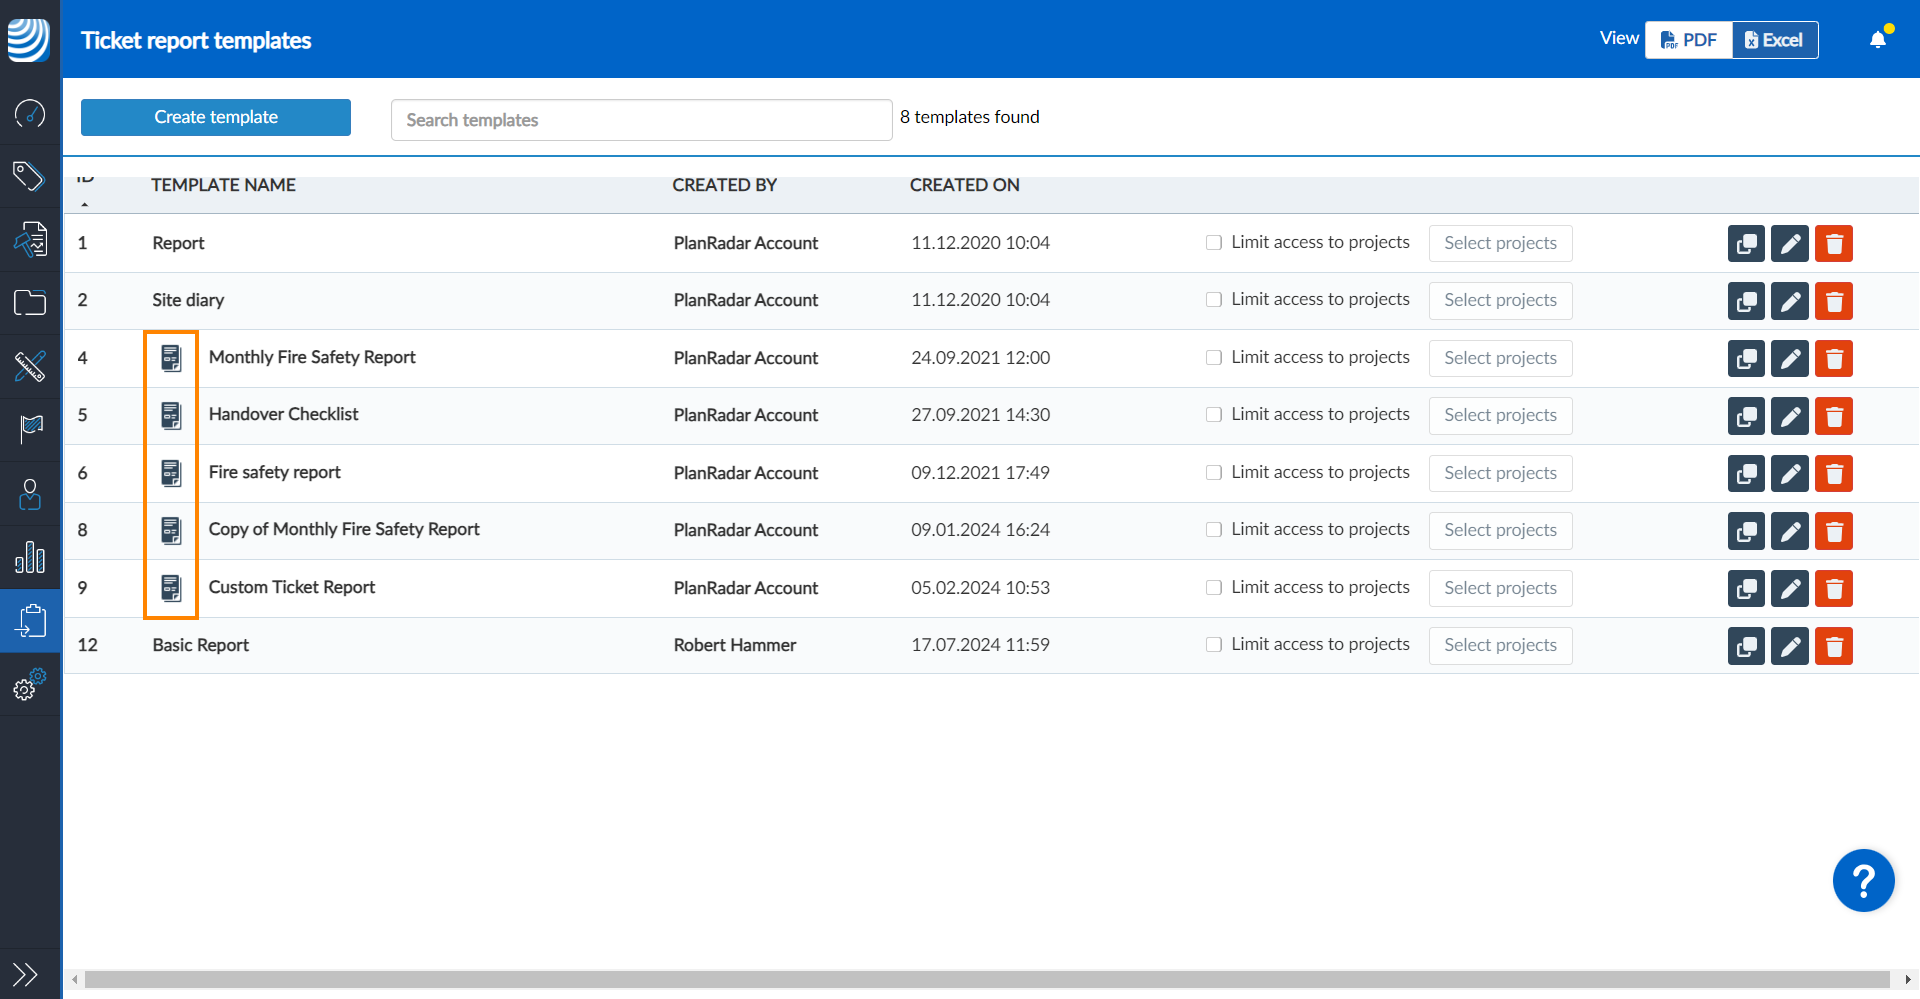Switch view to Excel

pyautogui.click(x=1775, y=40)
